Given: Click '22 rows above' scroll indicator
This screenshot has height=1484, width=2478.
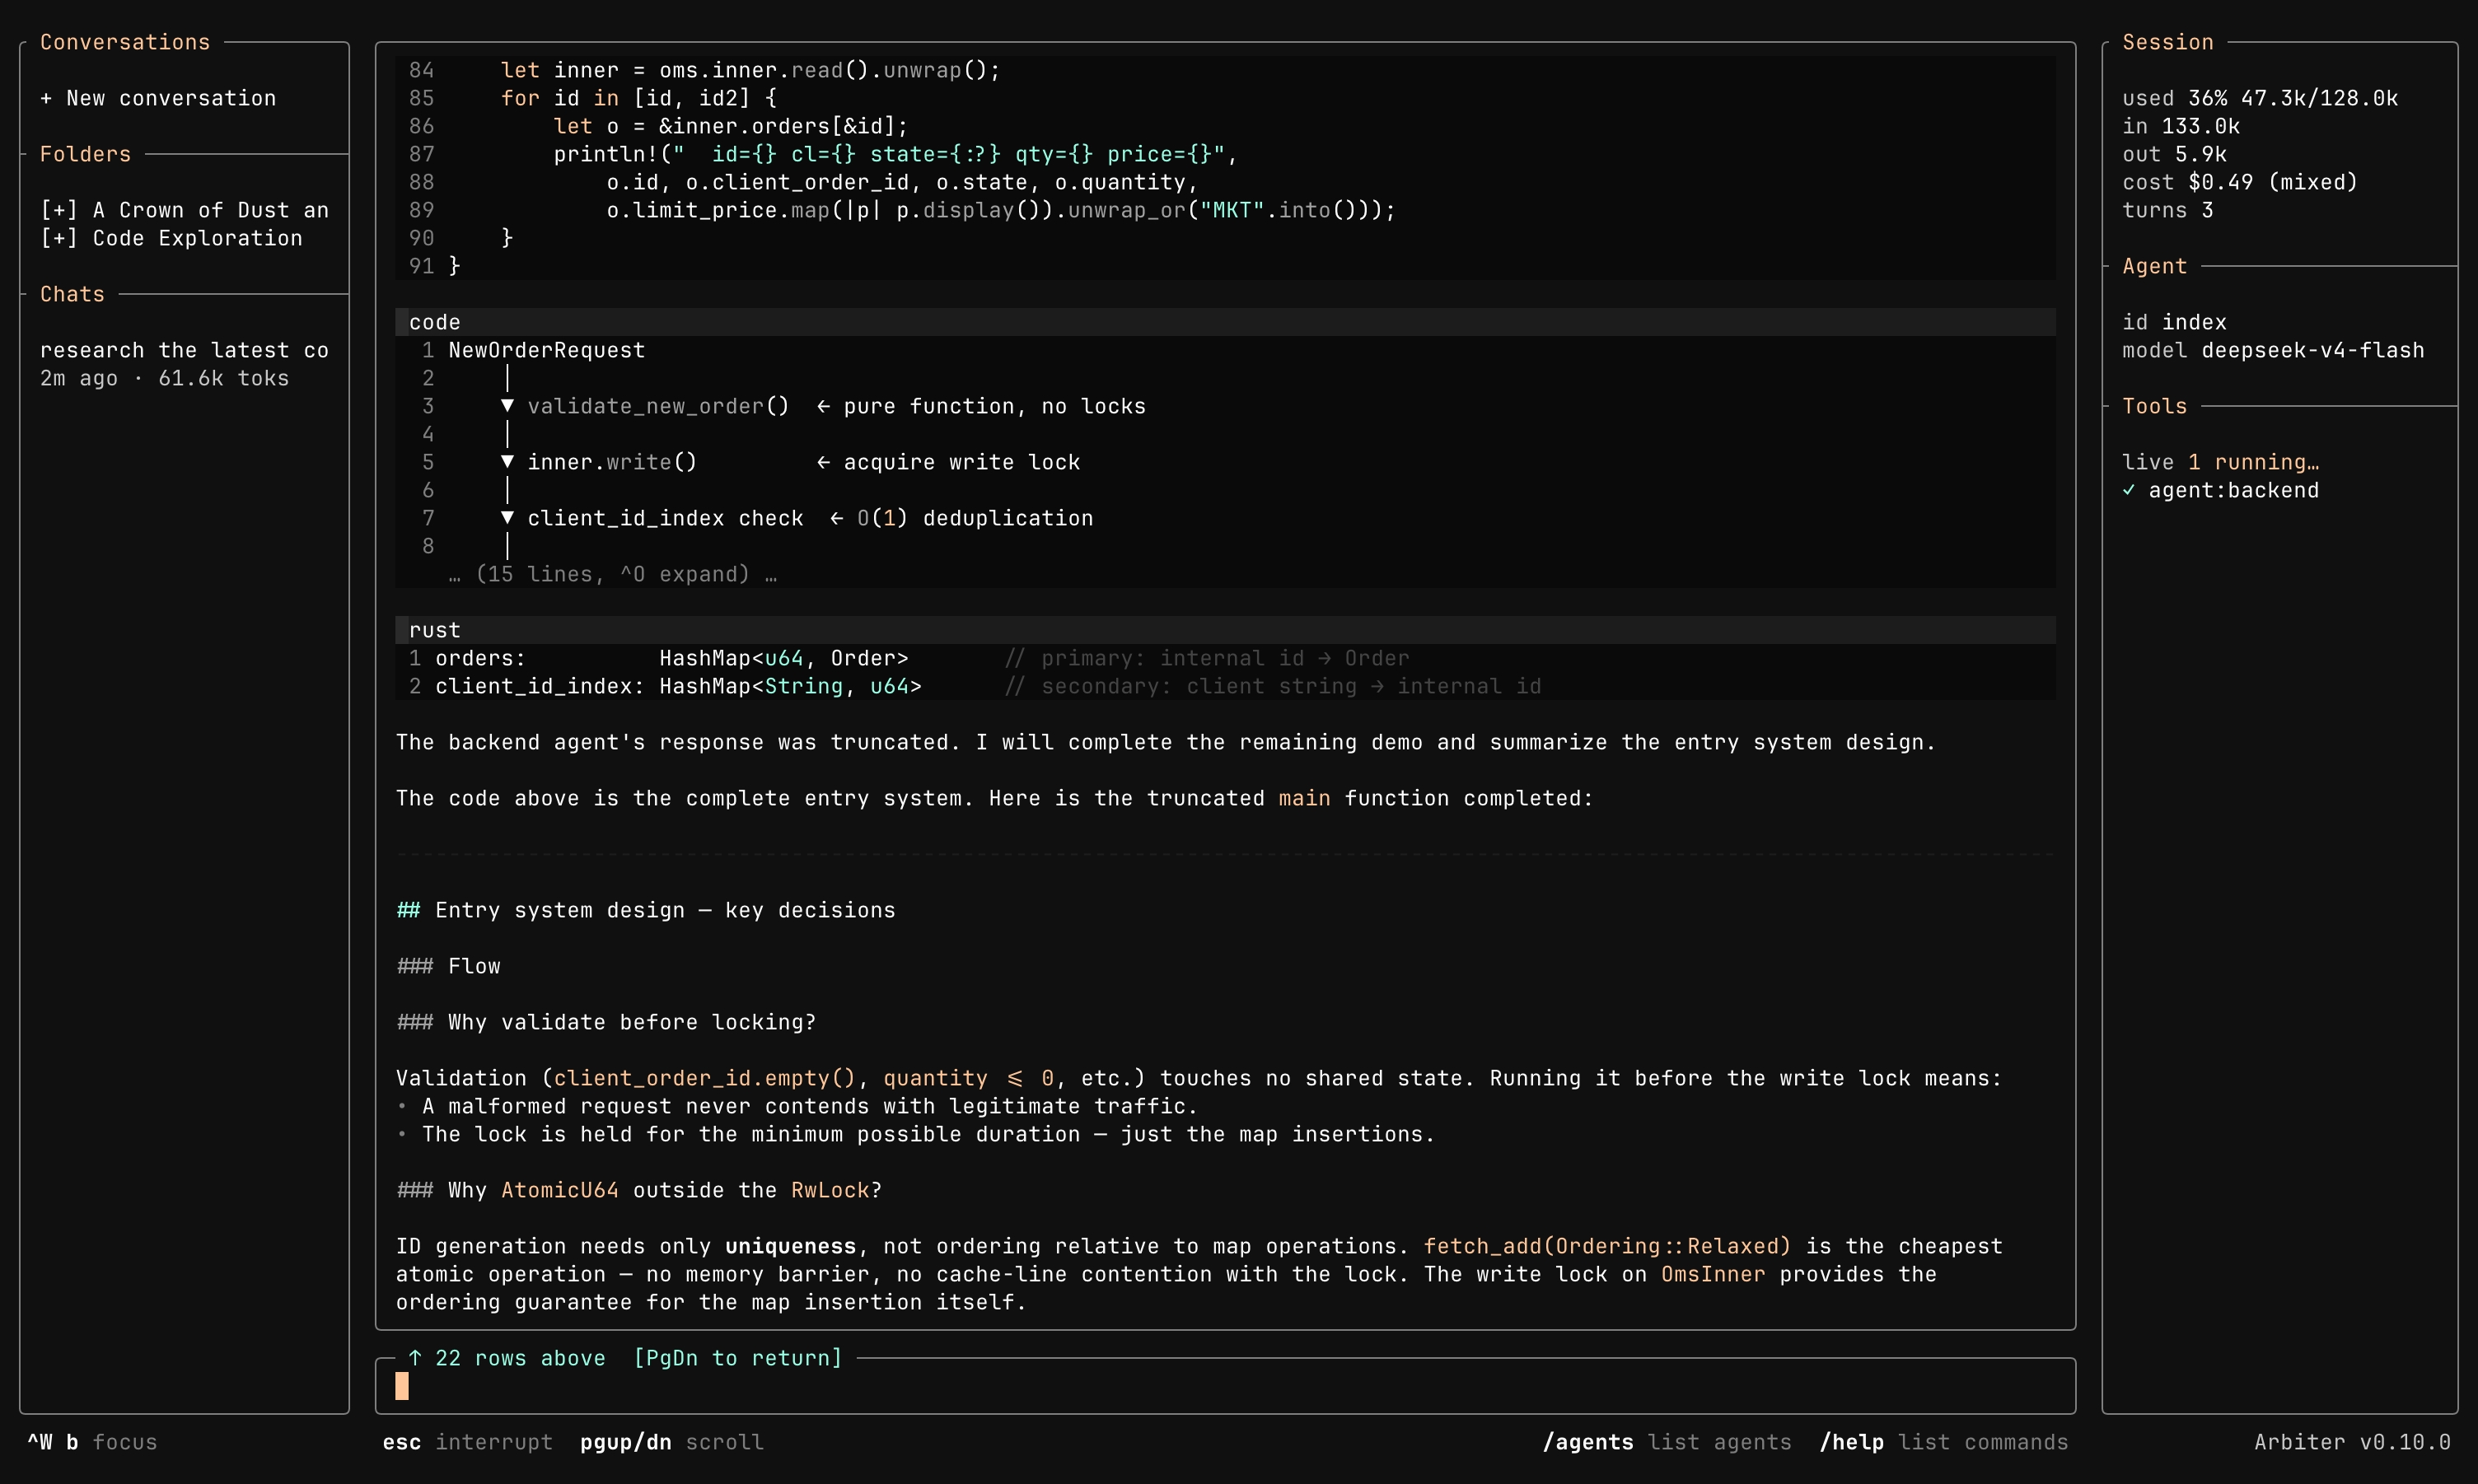Looking at the screenshot, I should click(506, 1358).
